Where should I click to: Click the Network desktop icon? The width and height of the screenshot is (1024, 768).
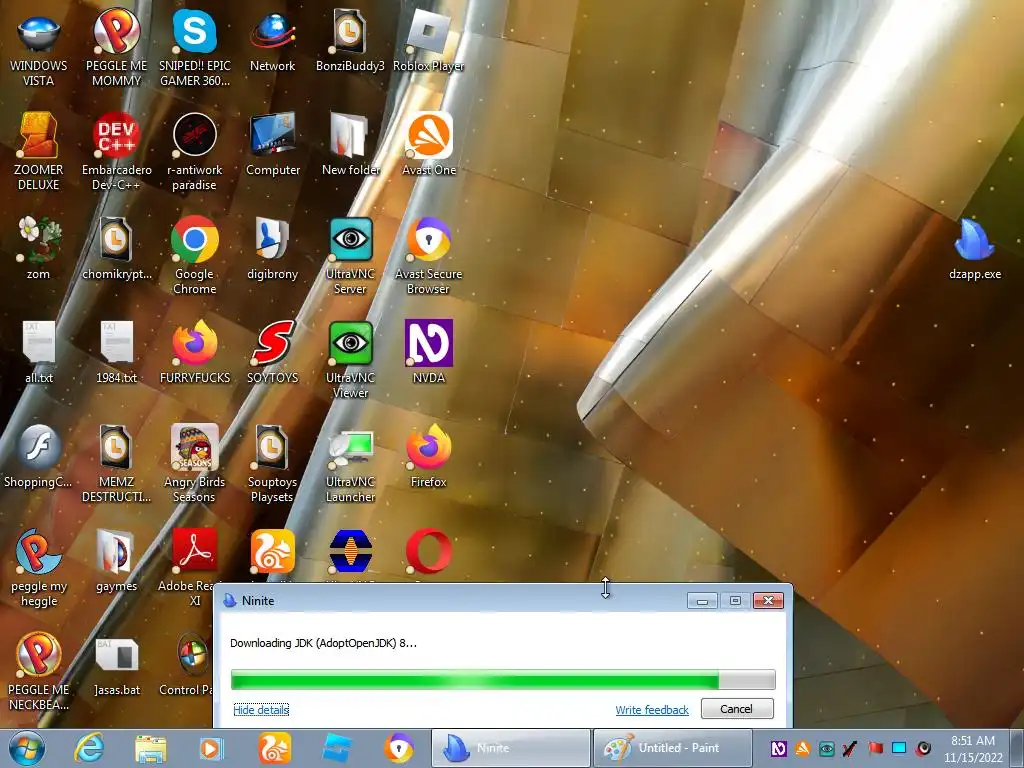point(272,40)
